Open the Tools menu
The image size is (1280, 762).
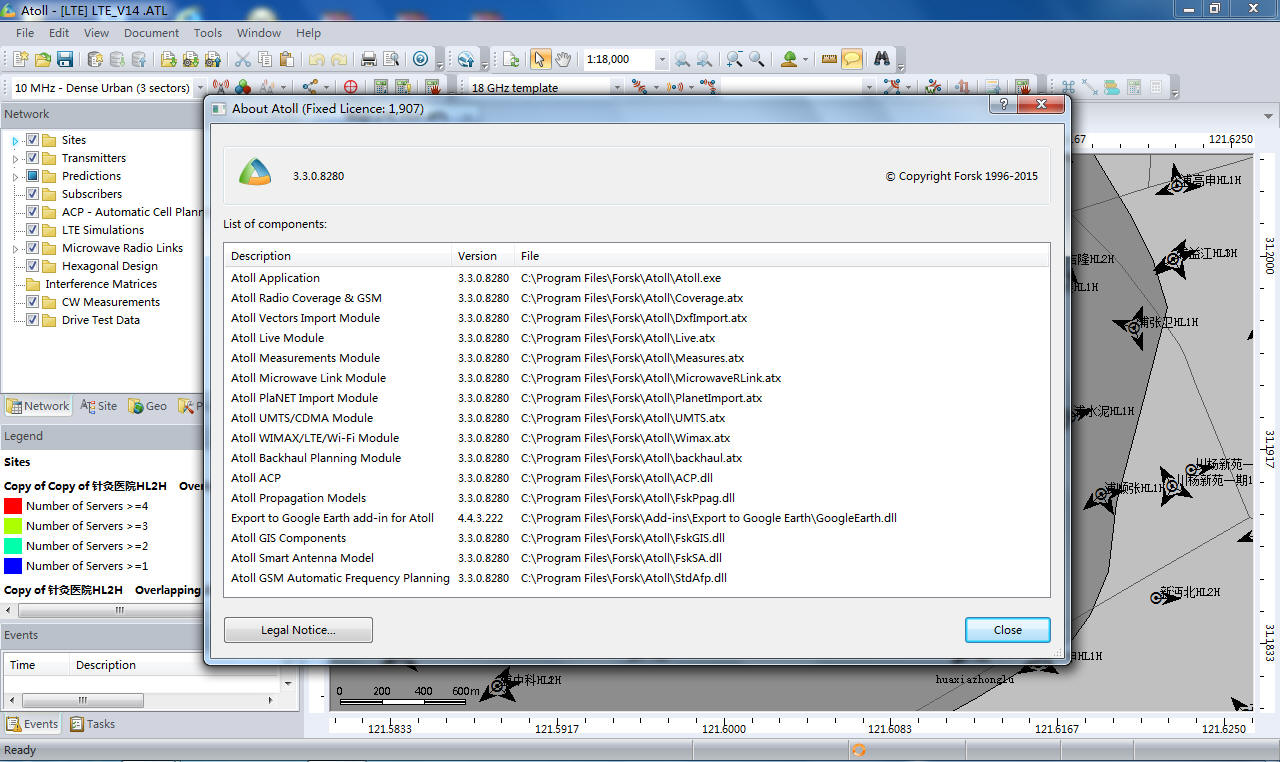208,33
